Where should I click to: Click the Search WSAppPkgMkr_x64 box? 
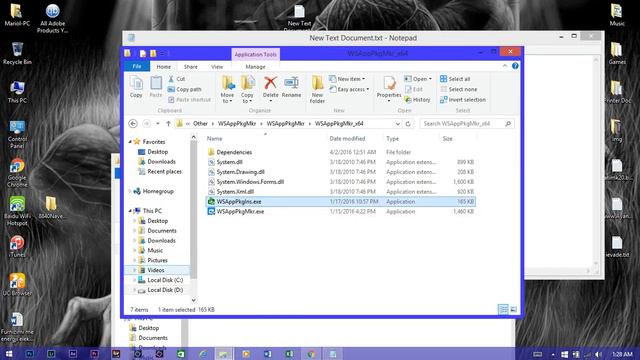[467, 124]
